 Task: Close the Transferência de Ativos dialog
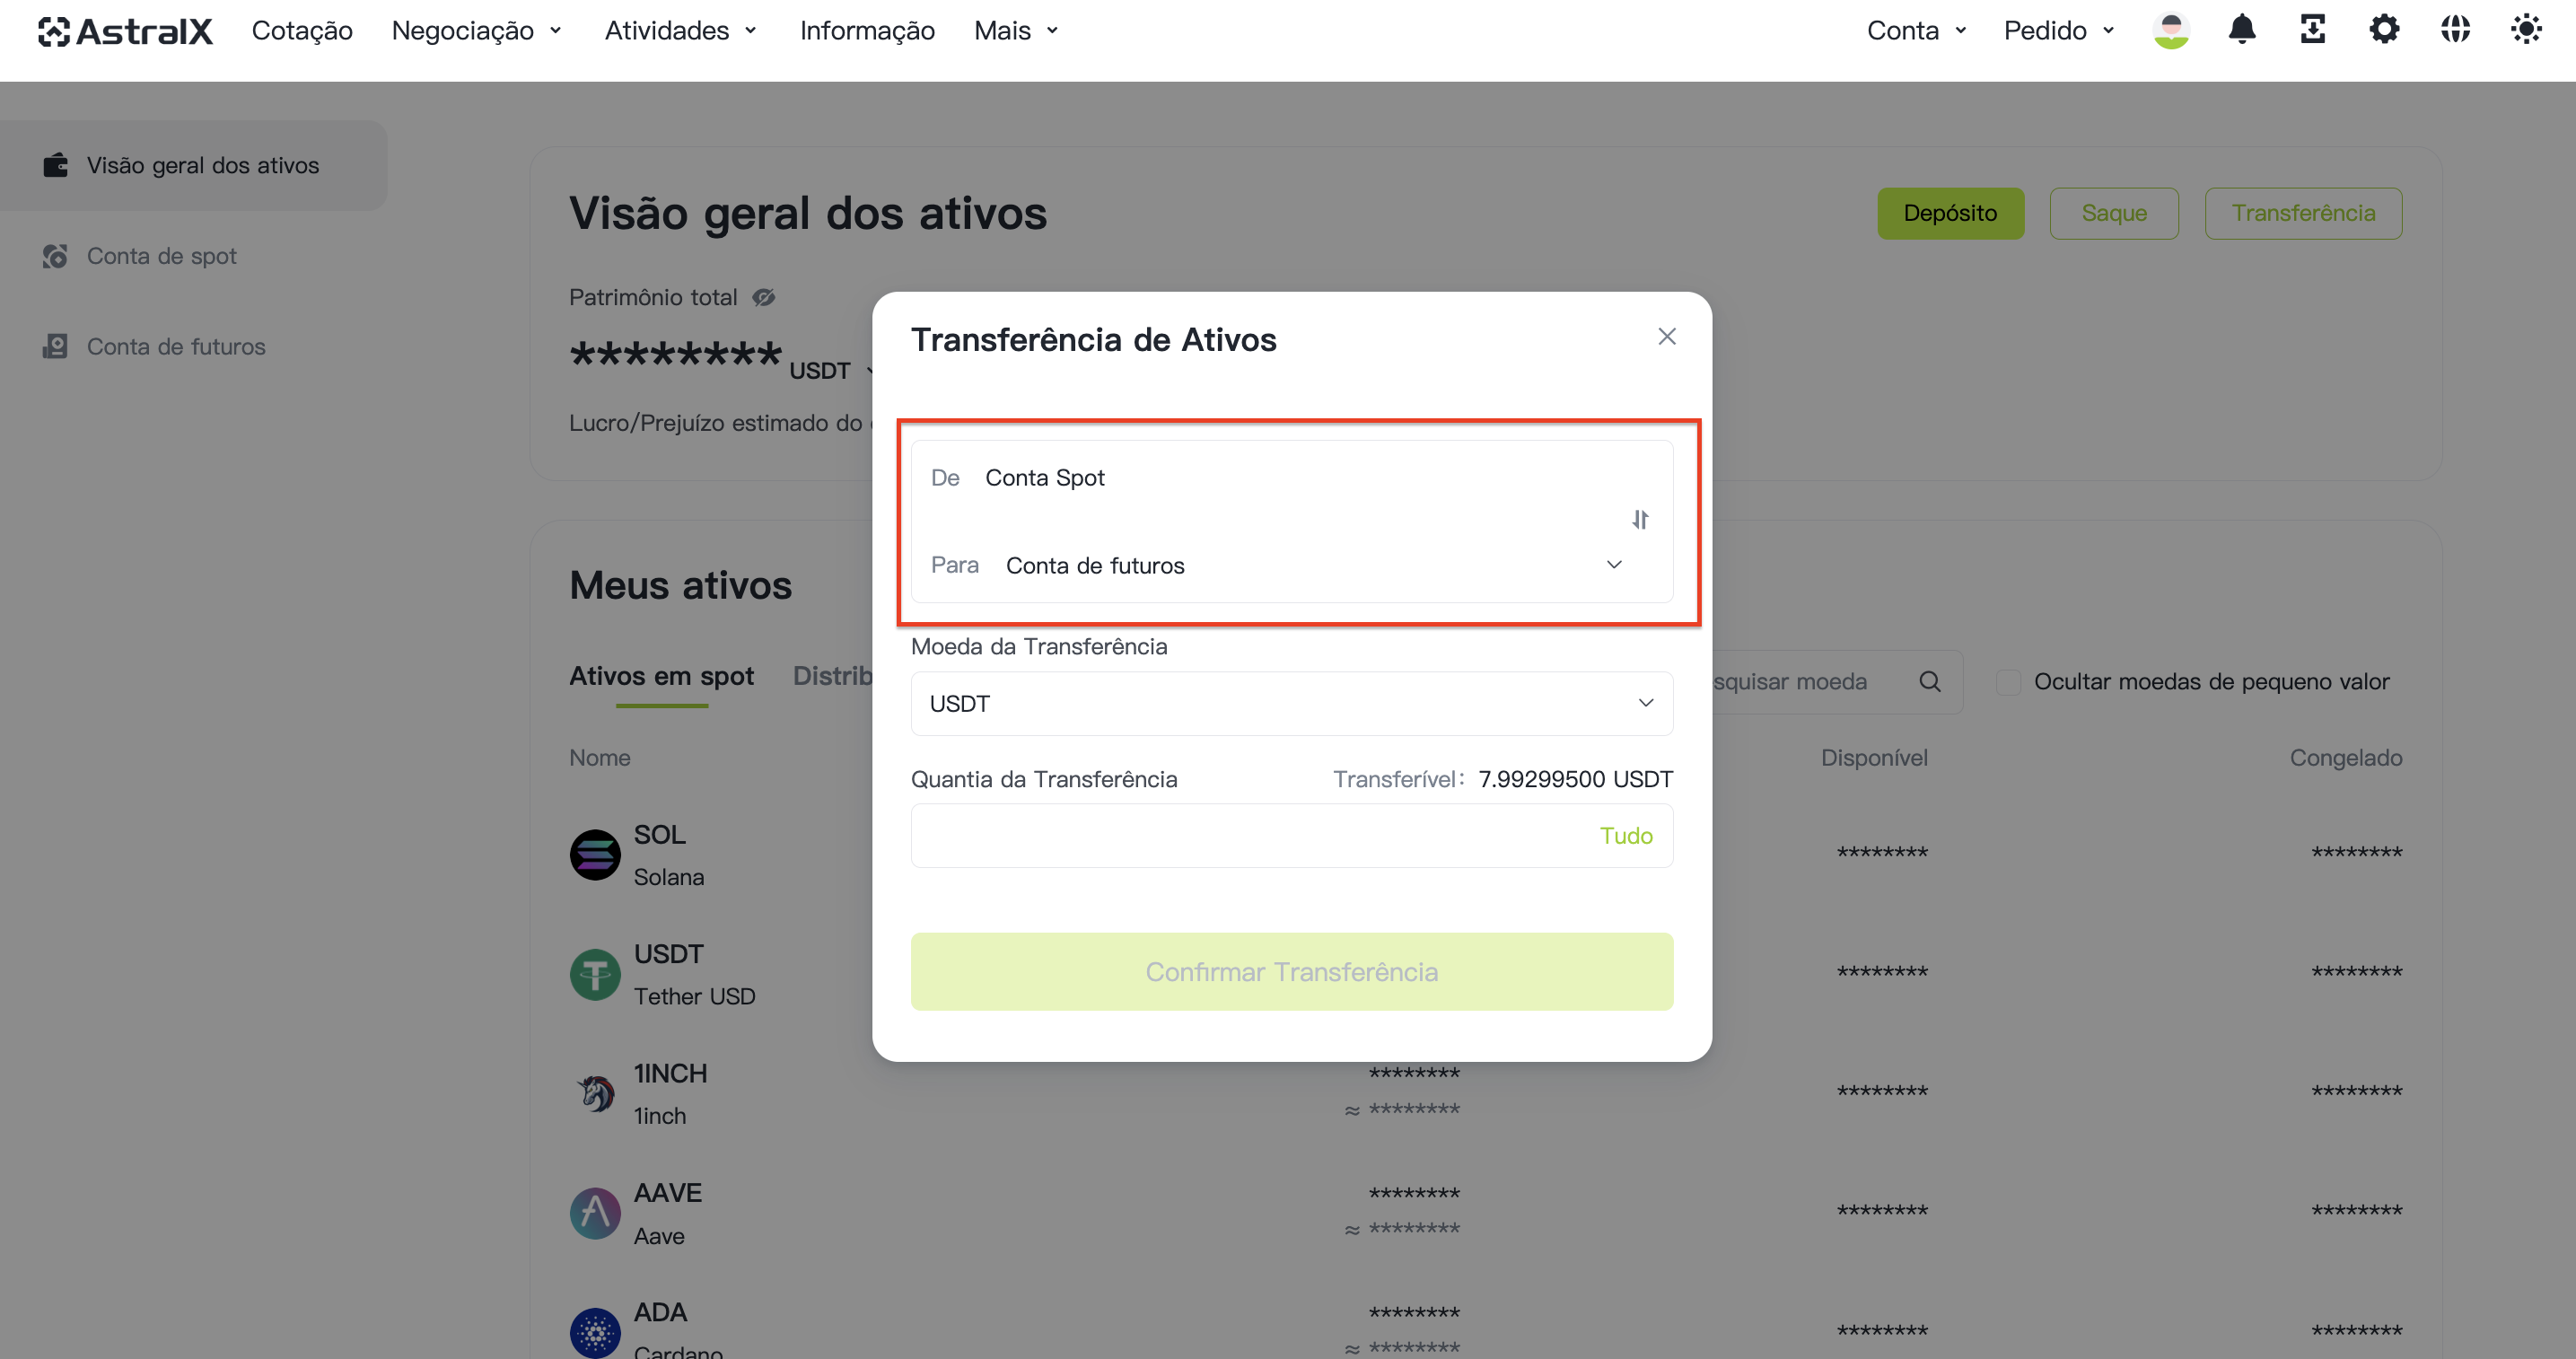pos(1667,337)
